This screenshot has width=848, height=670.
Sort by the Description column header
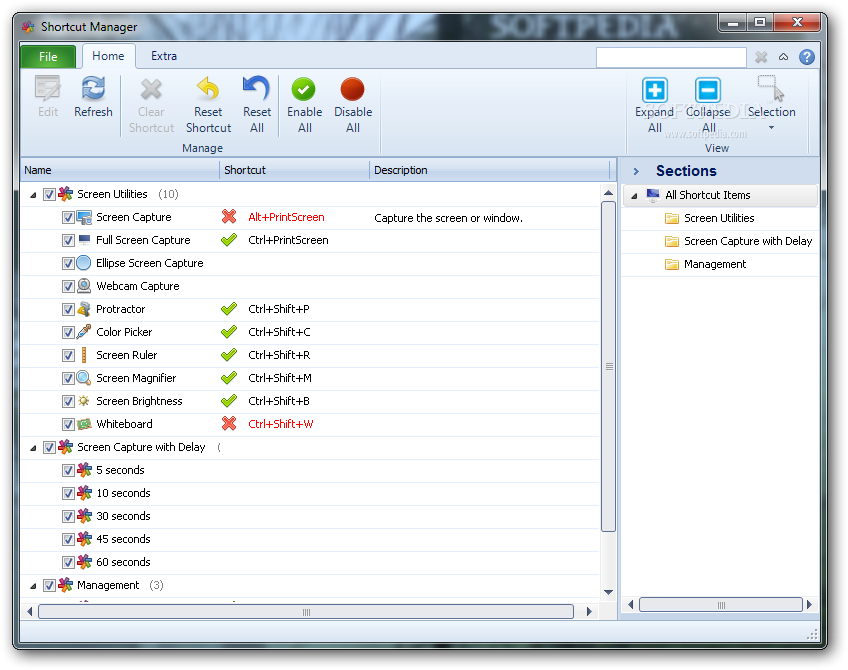(489, 170)
